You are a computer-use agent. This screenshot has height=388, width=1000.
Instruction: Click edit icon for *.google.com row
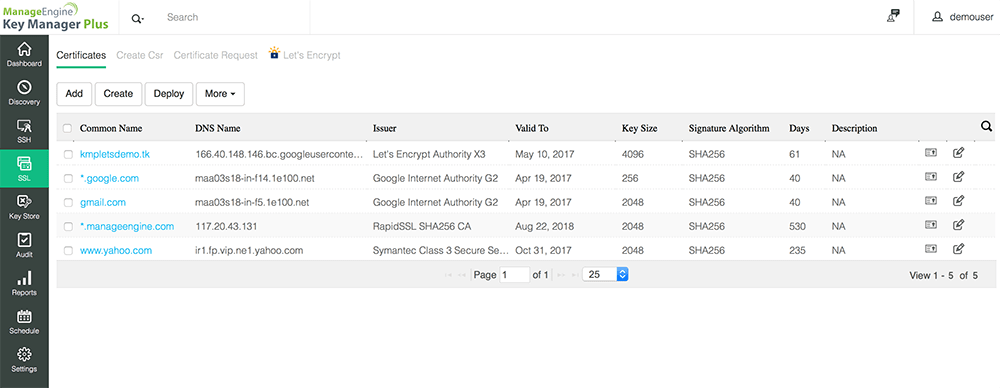coord(958,177)
